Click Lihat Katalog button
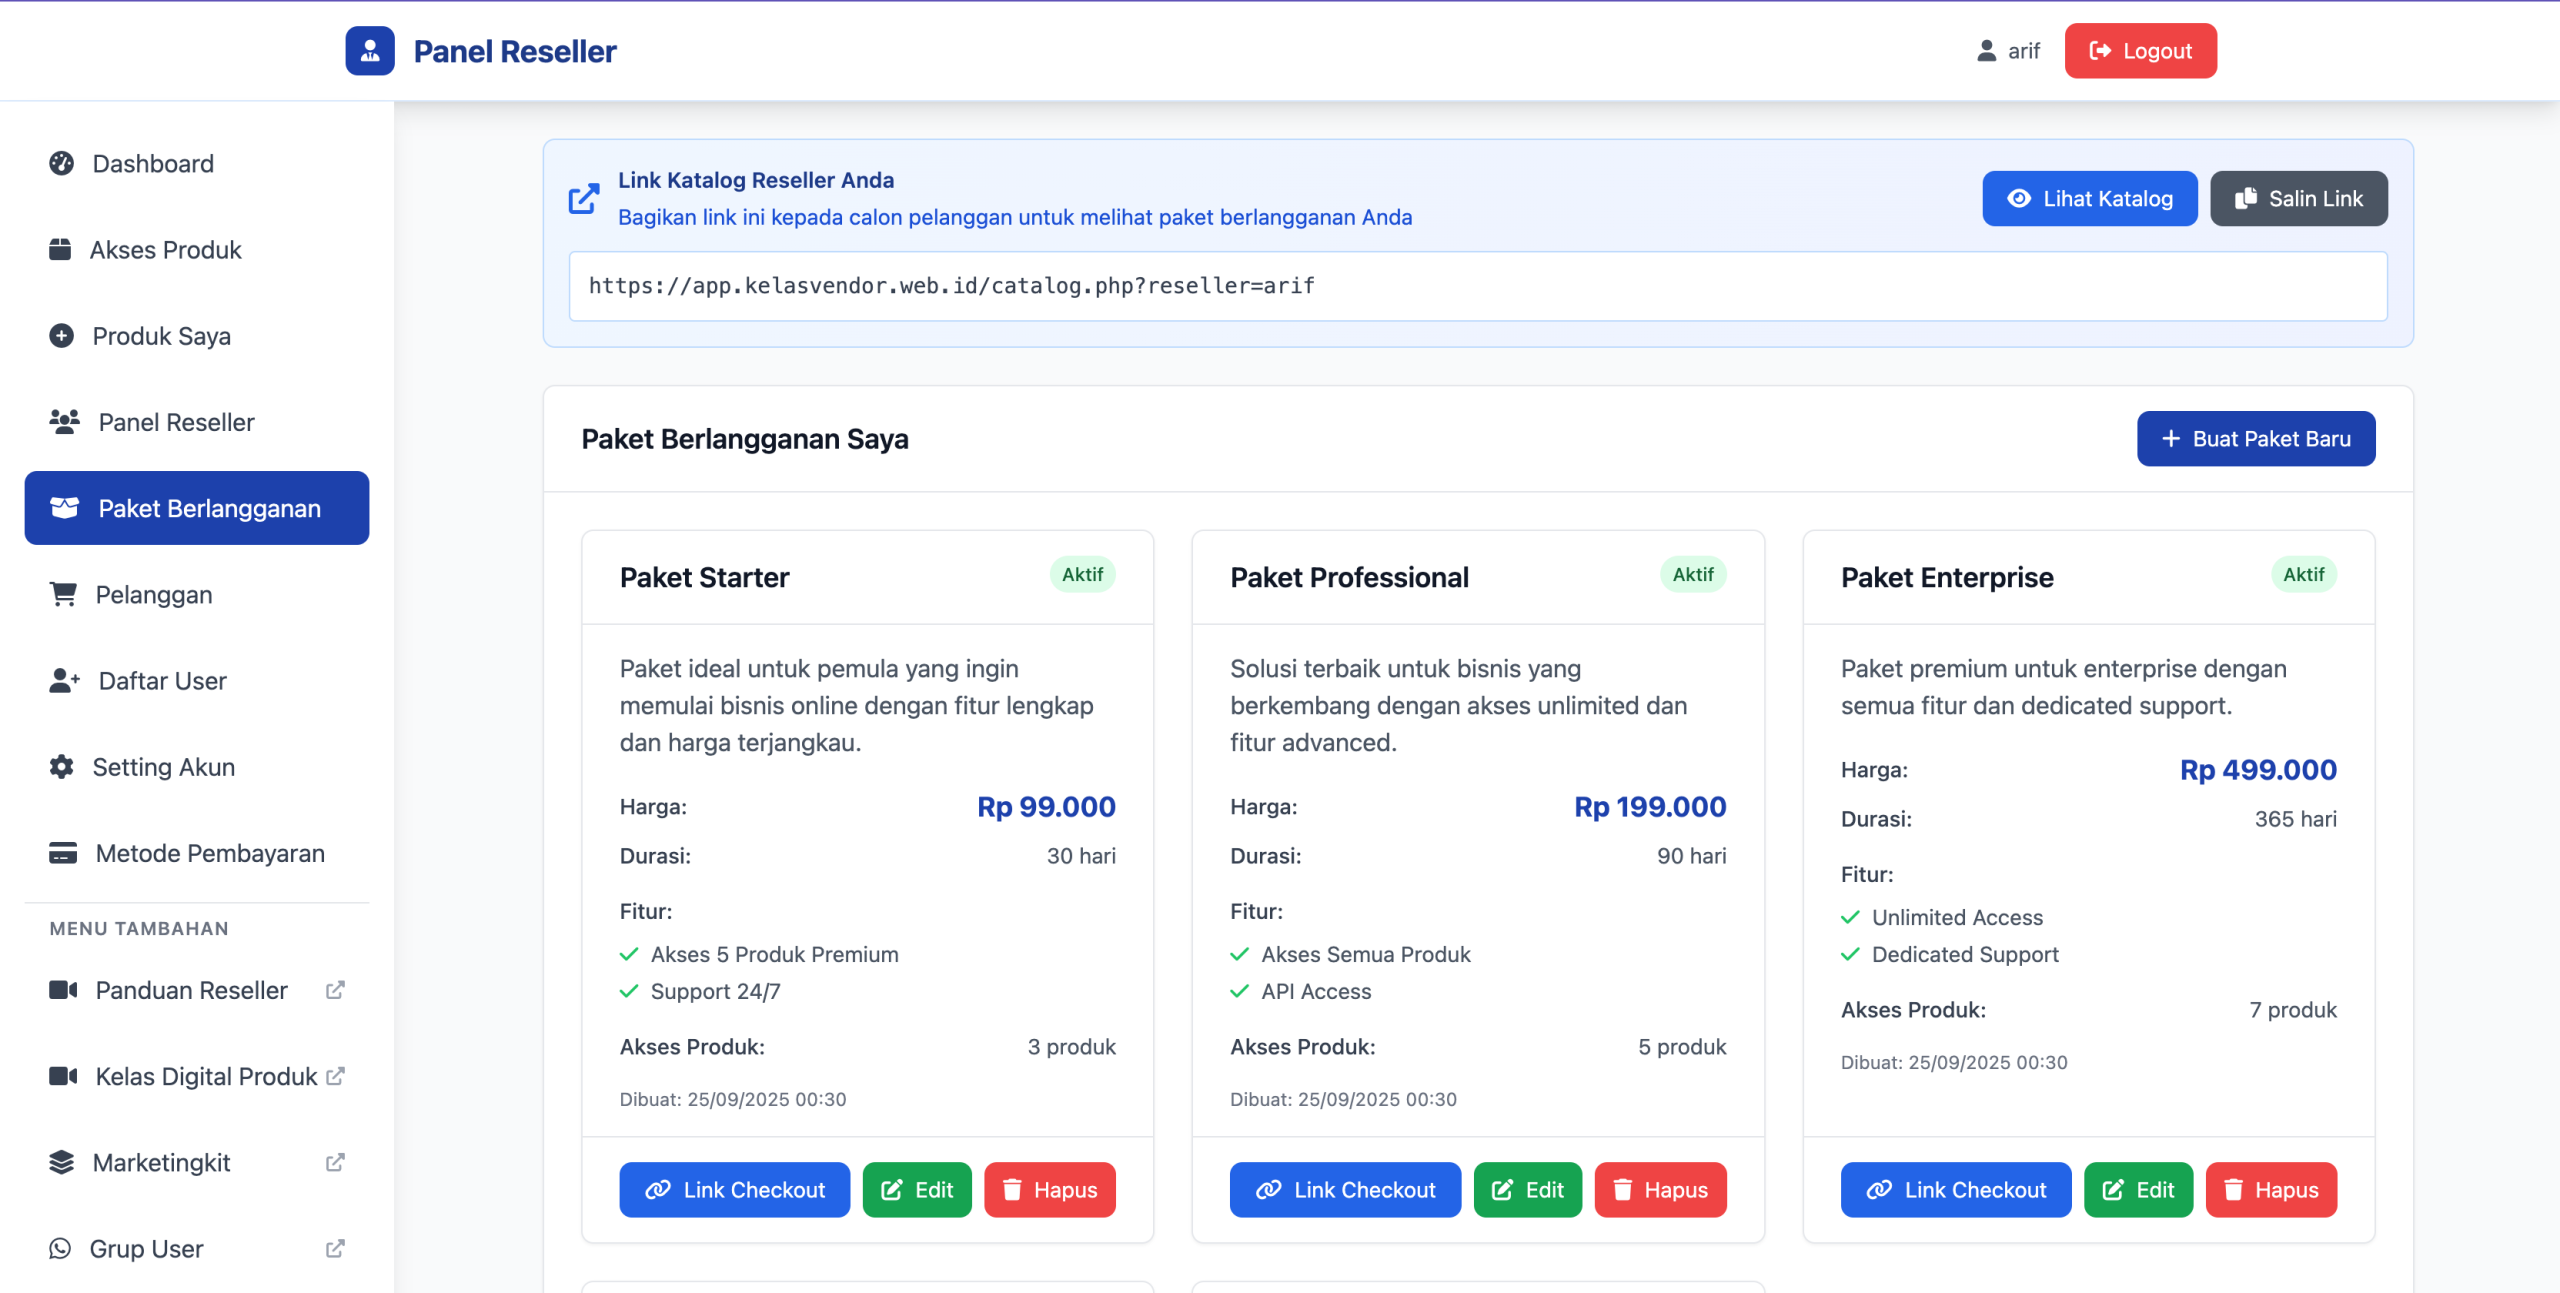 click(x=2089, y=199)
